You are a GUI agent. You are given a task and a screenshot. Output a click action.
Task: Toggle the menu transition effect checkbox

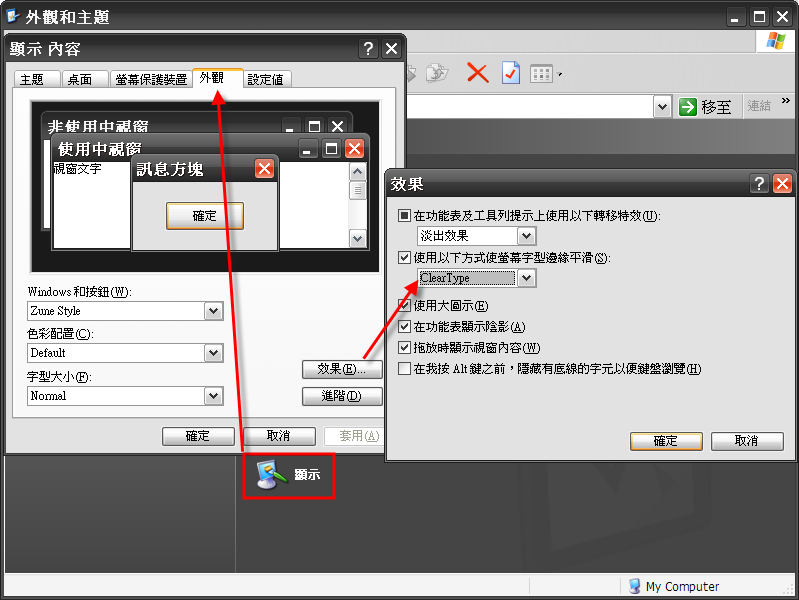[x=404, y=215]
